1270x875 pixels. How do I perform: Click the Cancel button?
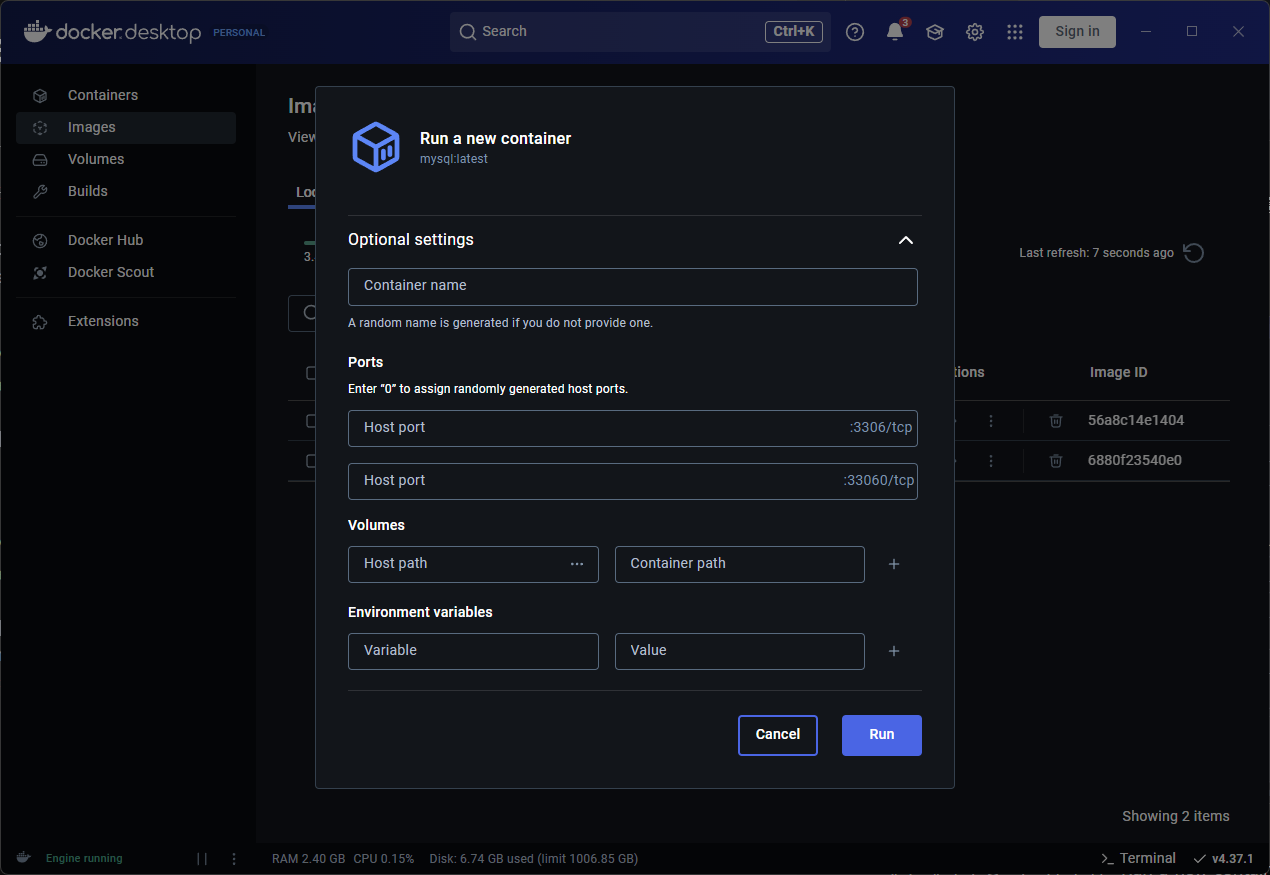click(778, 735)
